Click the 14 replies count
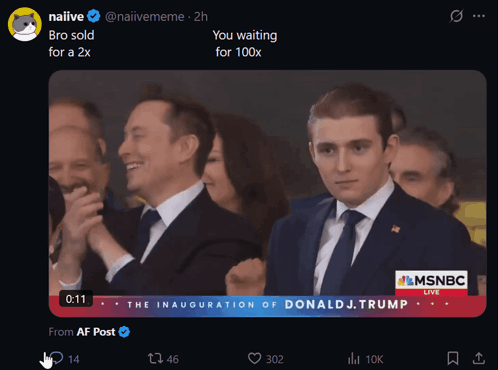The height and width of the screenshot is (370, 498). tap(74, 359)
